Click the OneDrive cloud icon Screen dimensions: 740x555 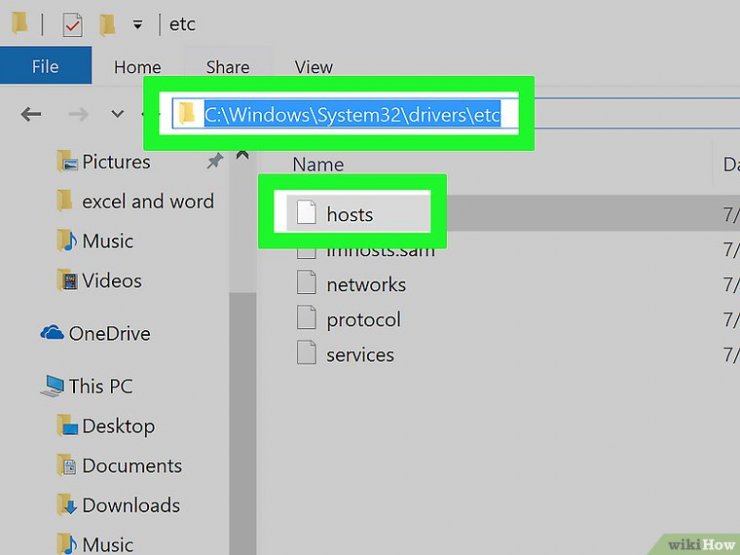coord(52,333)
